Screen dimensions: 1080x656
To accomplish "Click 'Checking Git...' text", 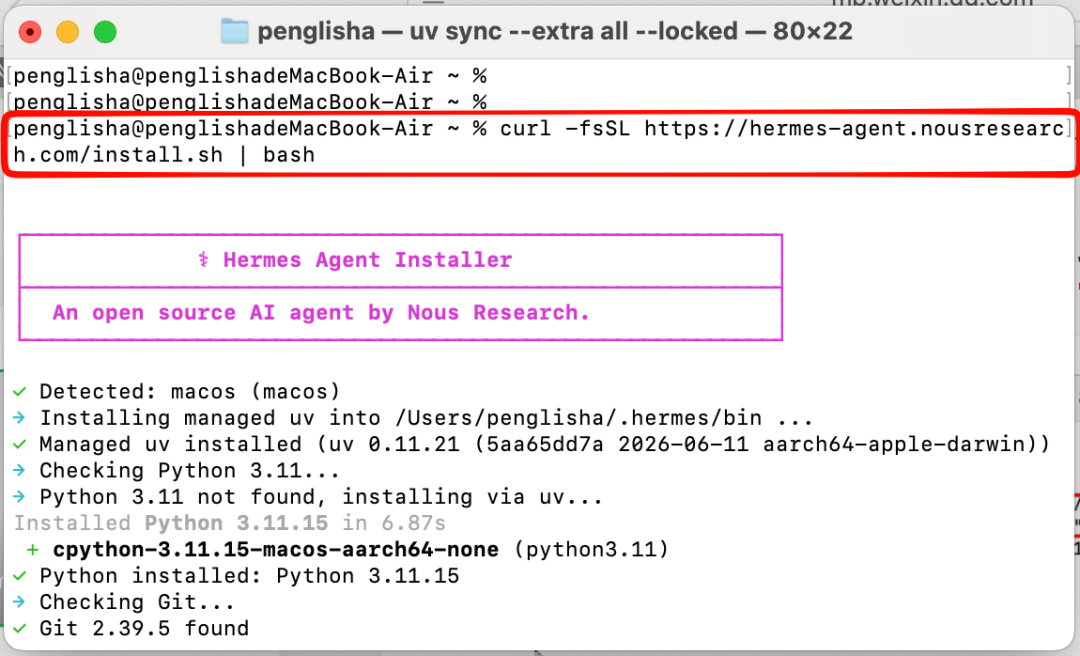I will [137, 602].
